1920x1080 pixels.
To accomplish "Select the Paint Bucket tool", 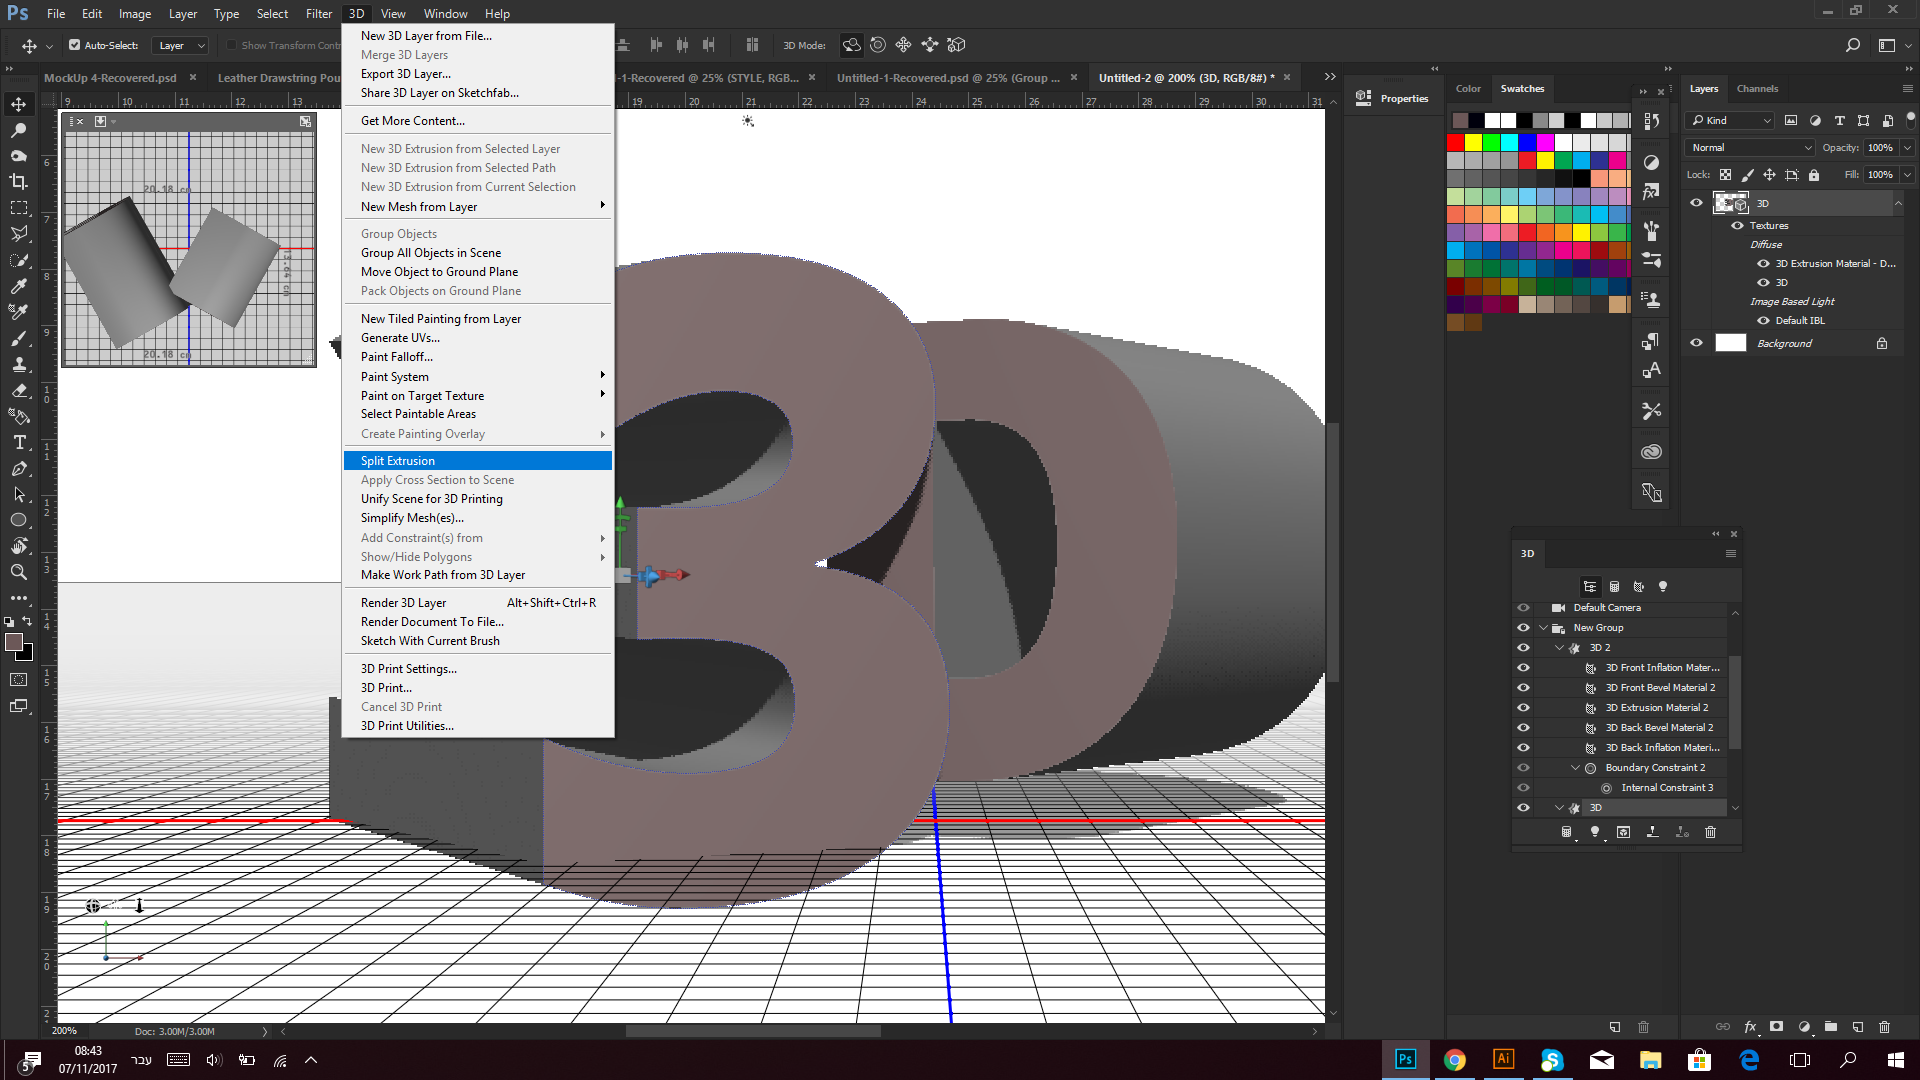I will pyautogui.click(x=19, y=416).
